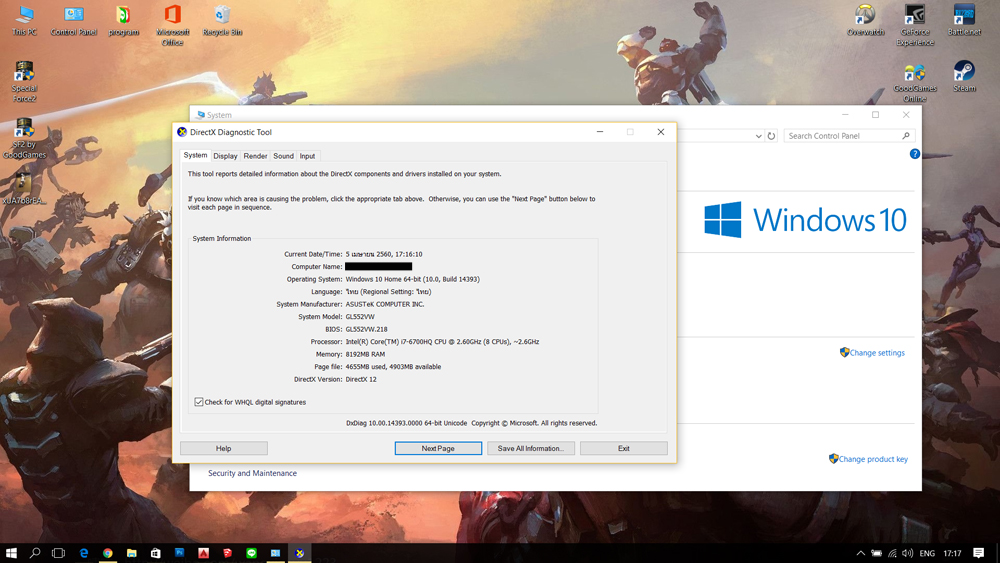Focus the Search Control Panel field
Screen dimensions: 1000x563
849,136
